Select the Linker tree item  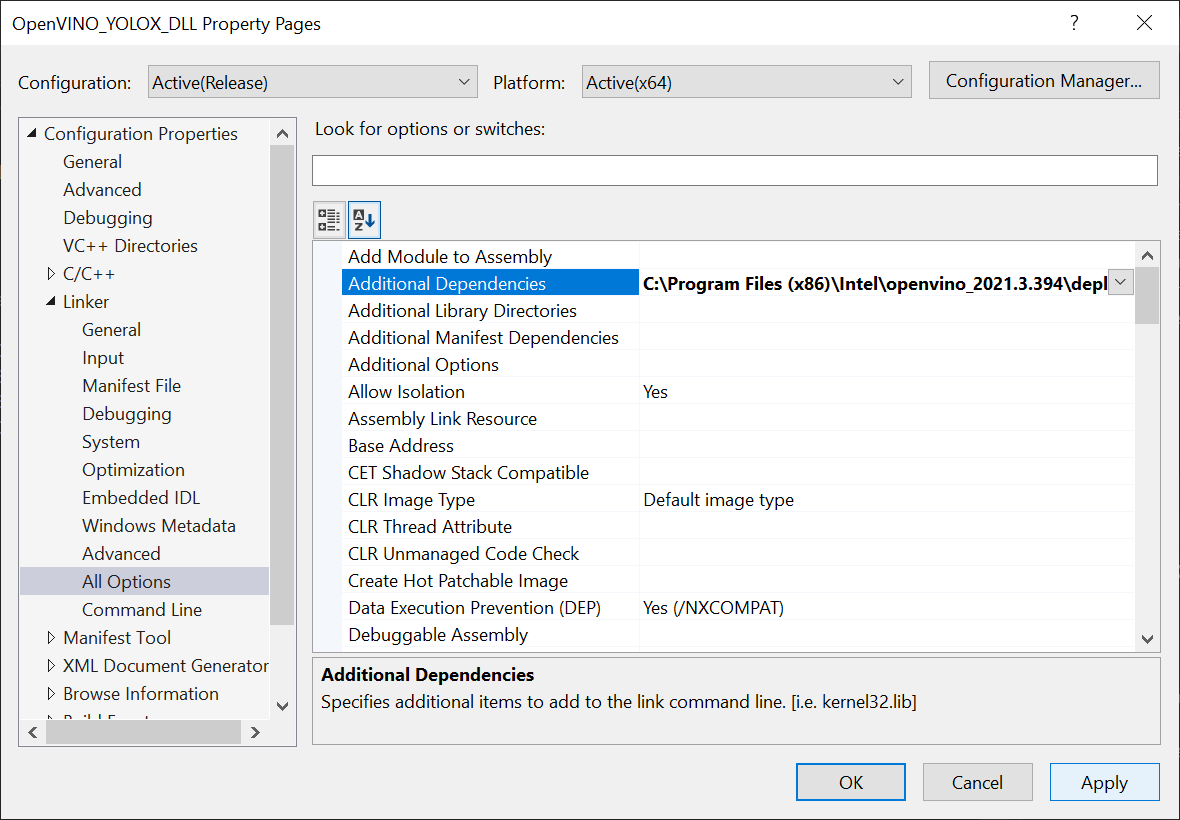(x=86, y=302)
